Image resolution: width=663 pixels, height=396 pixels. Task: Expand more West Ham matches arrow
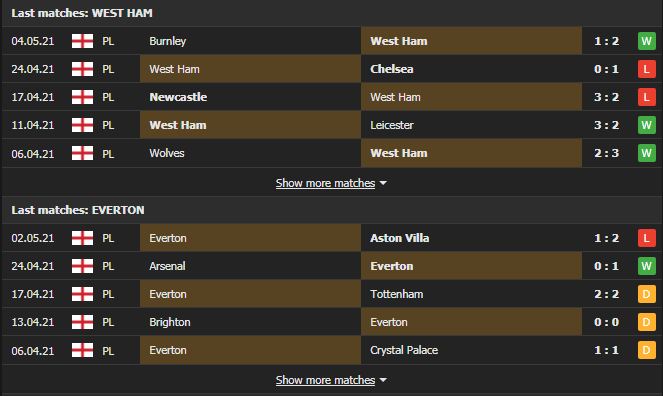click(383, 183)
